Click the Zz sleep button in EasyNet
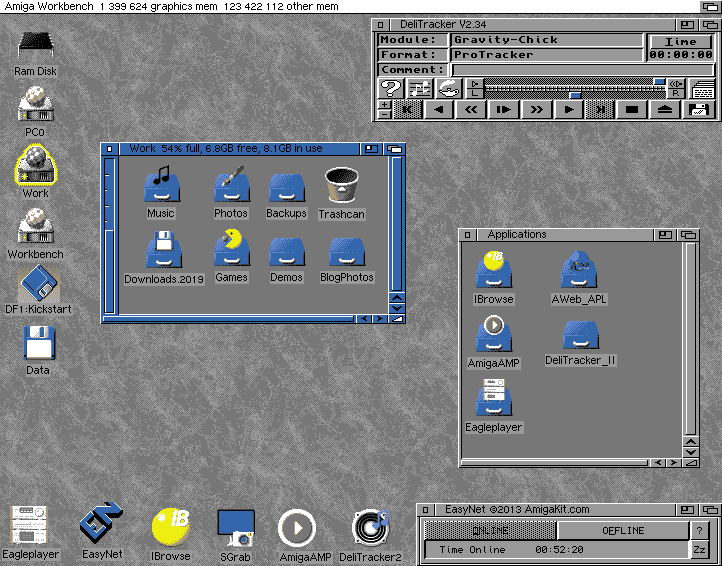This screenshot has height=566, width=722. [x=699, y=550]
